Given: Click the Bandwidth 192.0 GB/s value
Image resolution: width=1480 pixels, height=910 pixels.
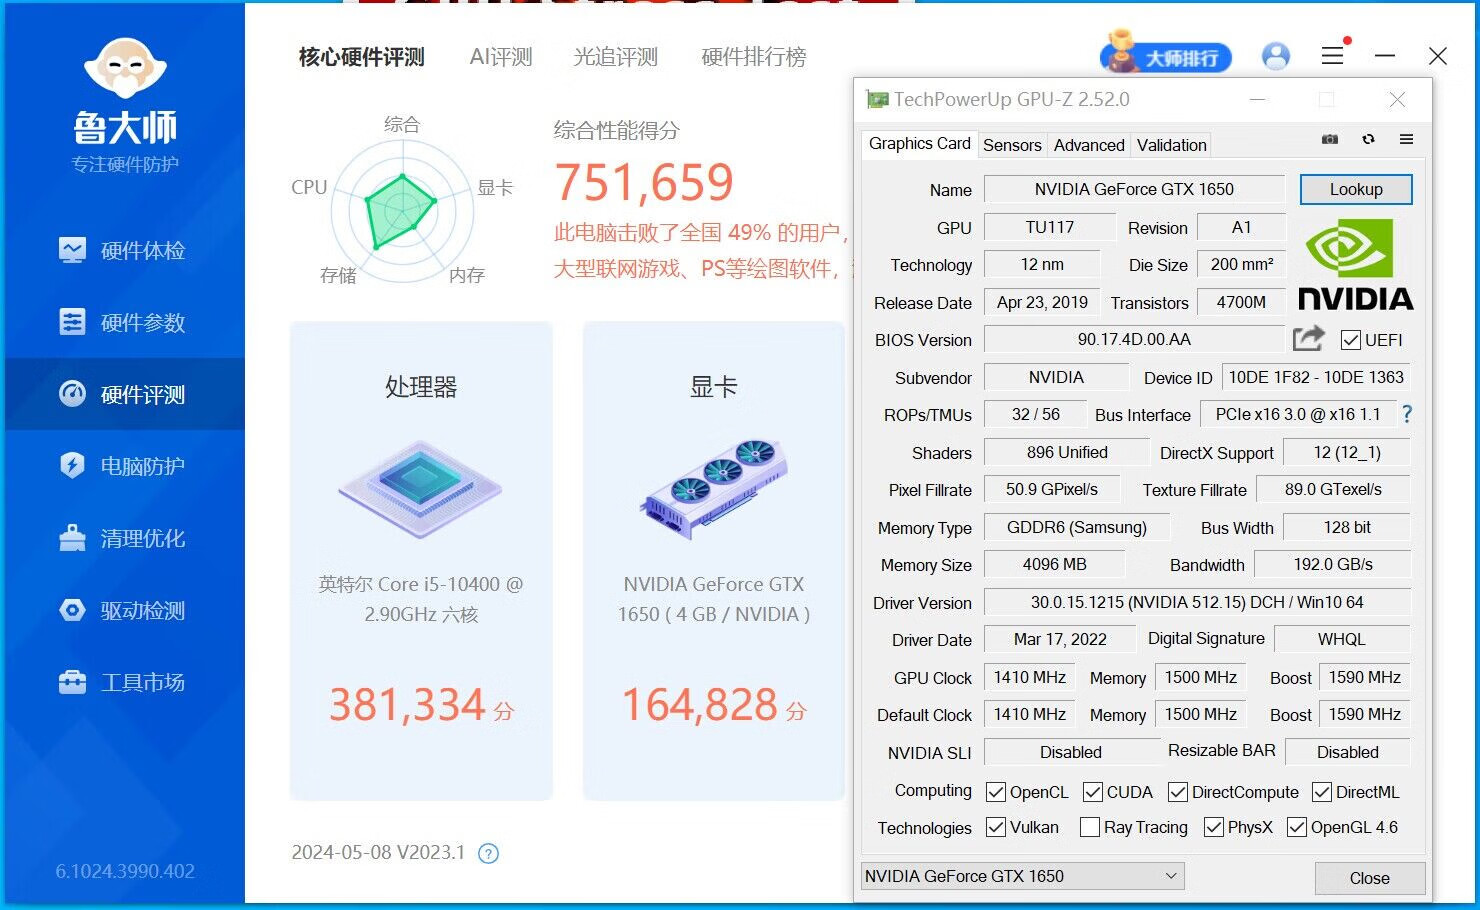Looking at the screenshot, I should point(1332,564).
